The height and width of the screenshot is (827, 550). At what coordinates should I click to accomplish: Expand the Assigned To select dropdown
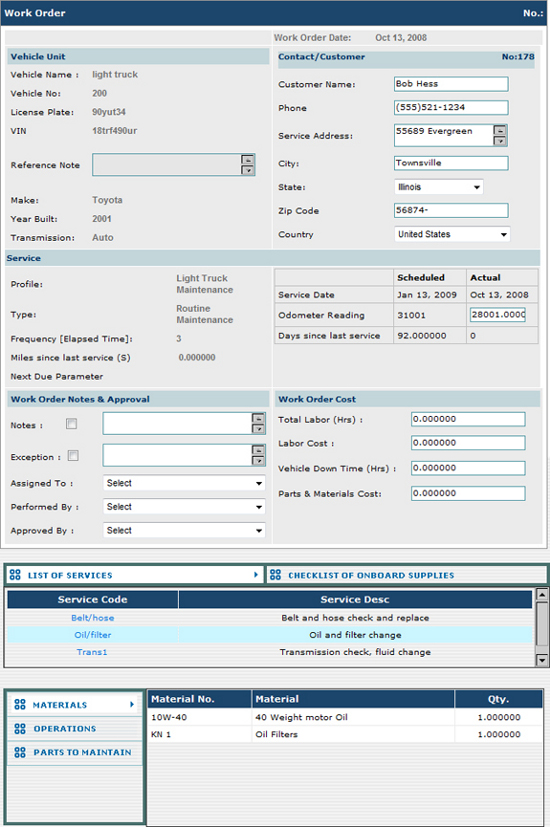tap(184, 483)
